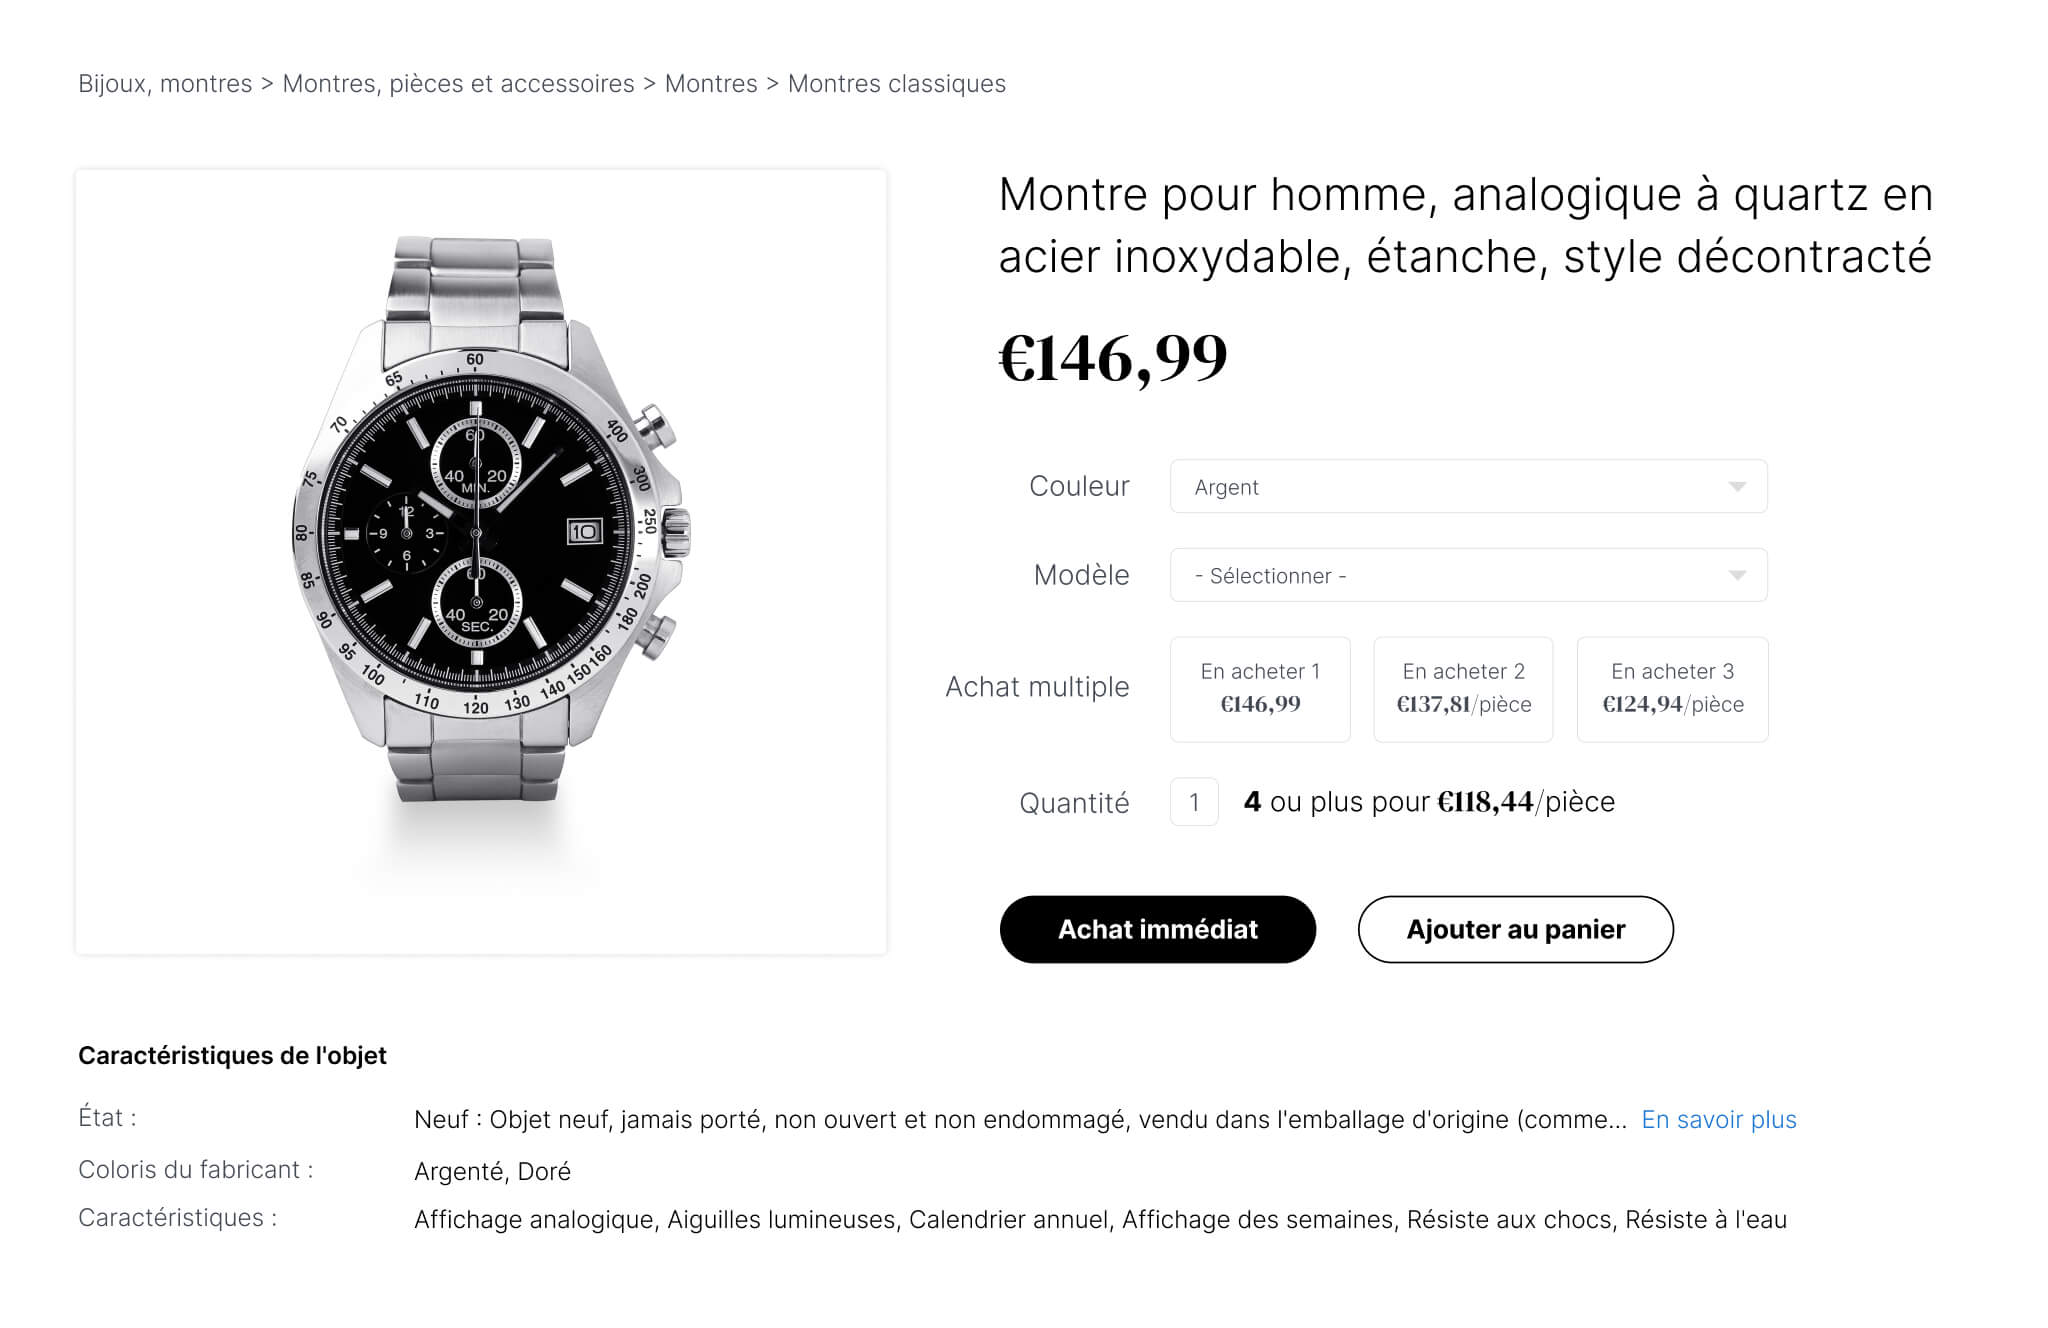Click the 'Caractéristiques de l'objet' heading
Screen dimensions: 2048x1328
tap(232, 1055)
